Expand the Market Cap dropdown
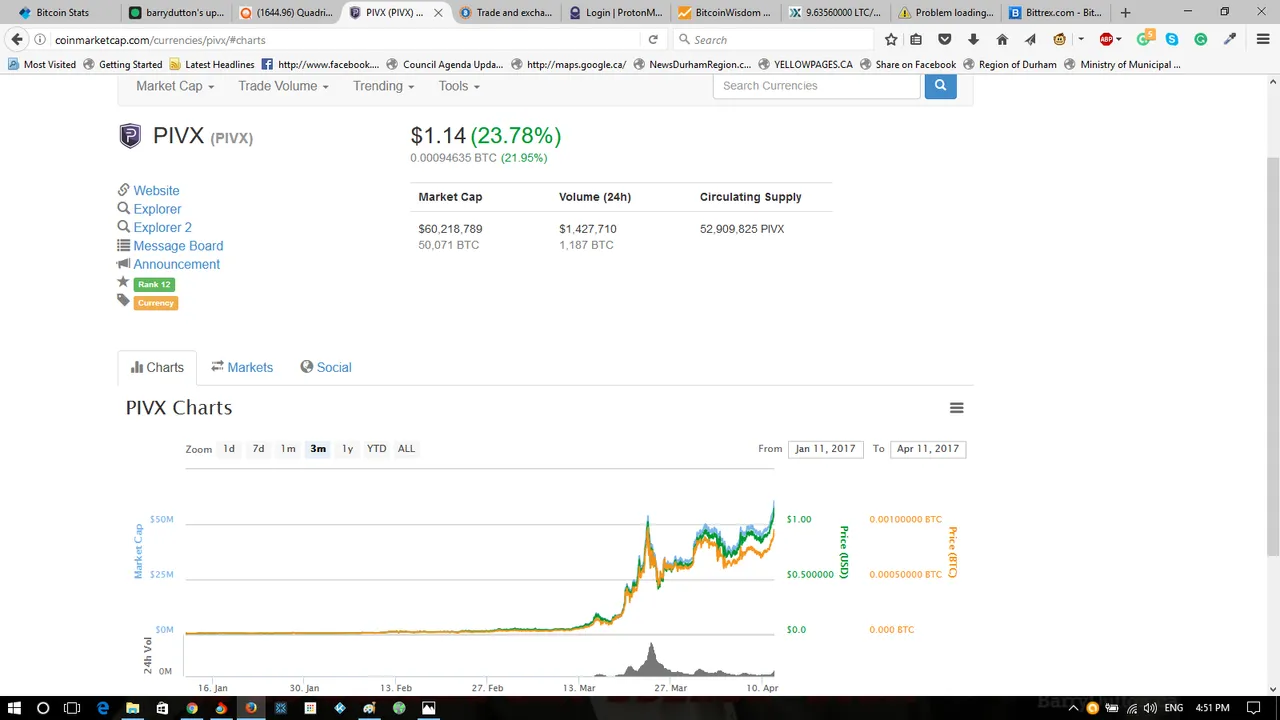1280x720 pixels. pos(175,86)
